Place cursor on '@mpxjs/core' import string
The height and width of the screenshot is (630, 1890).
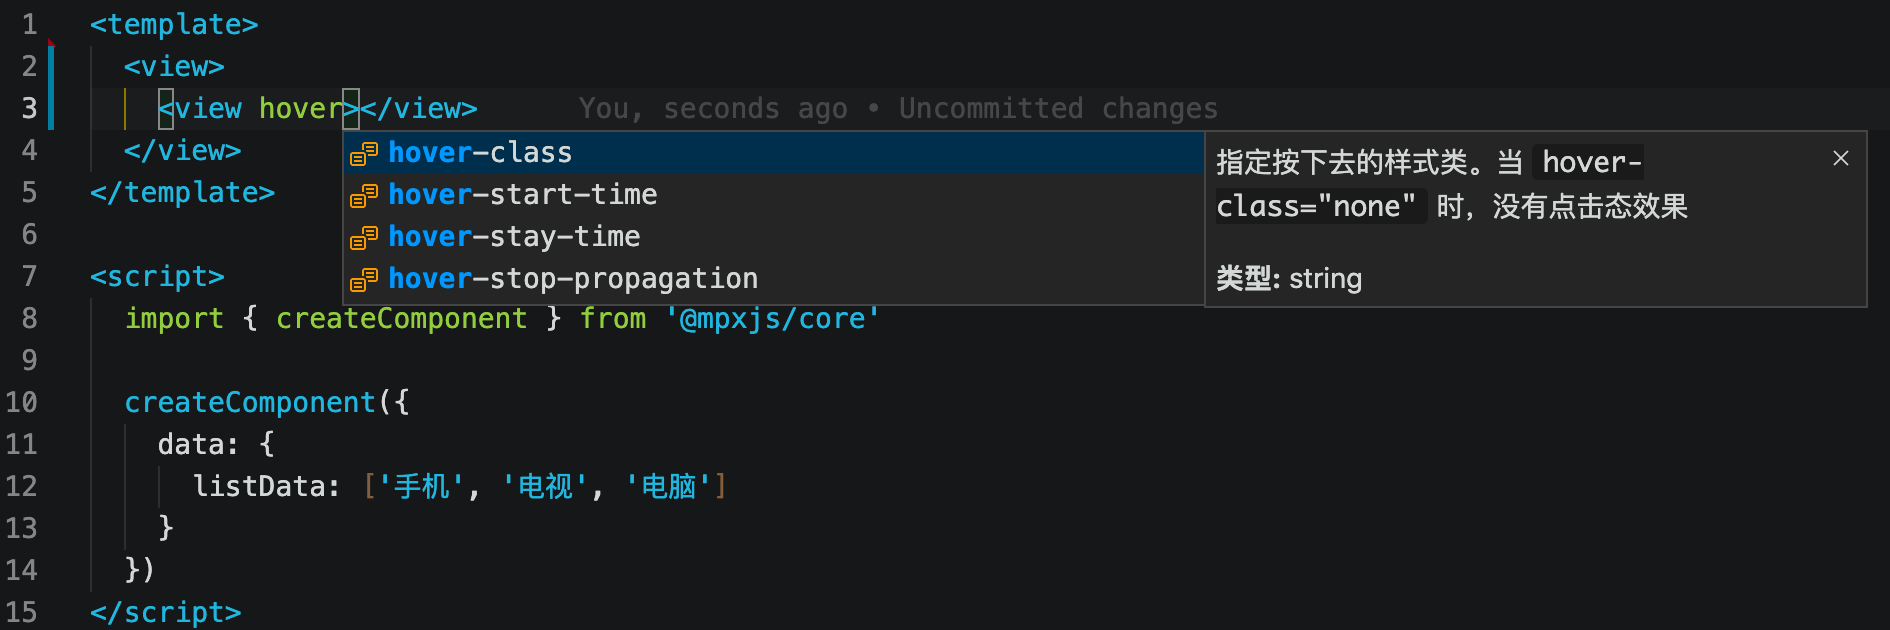click(x=772, y=318)
